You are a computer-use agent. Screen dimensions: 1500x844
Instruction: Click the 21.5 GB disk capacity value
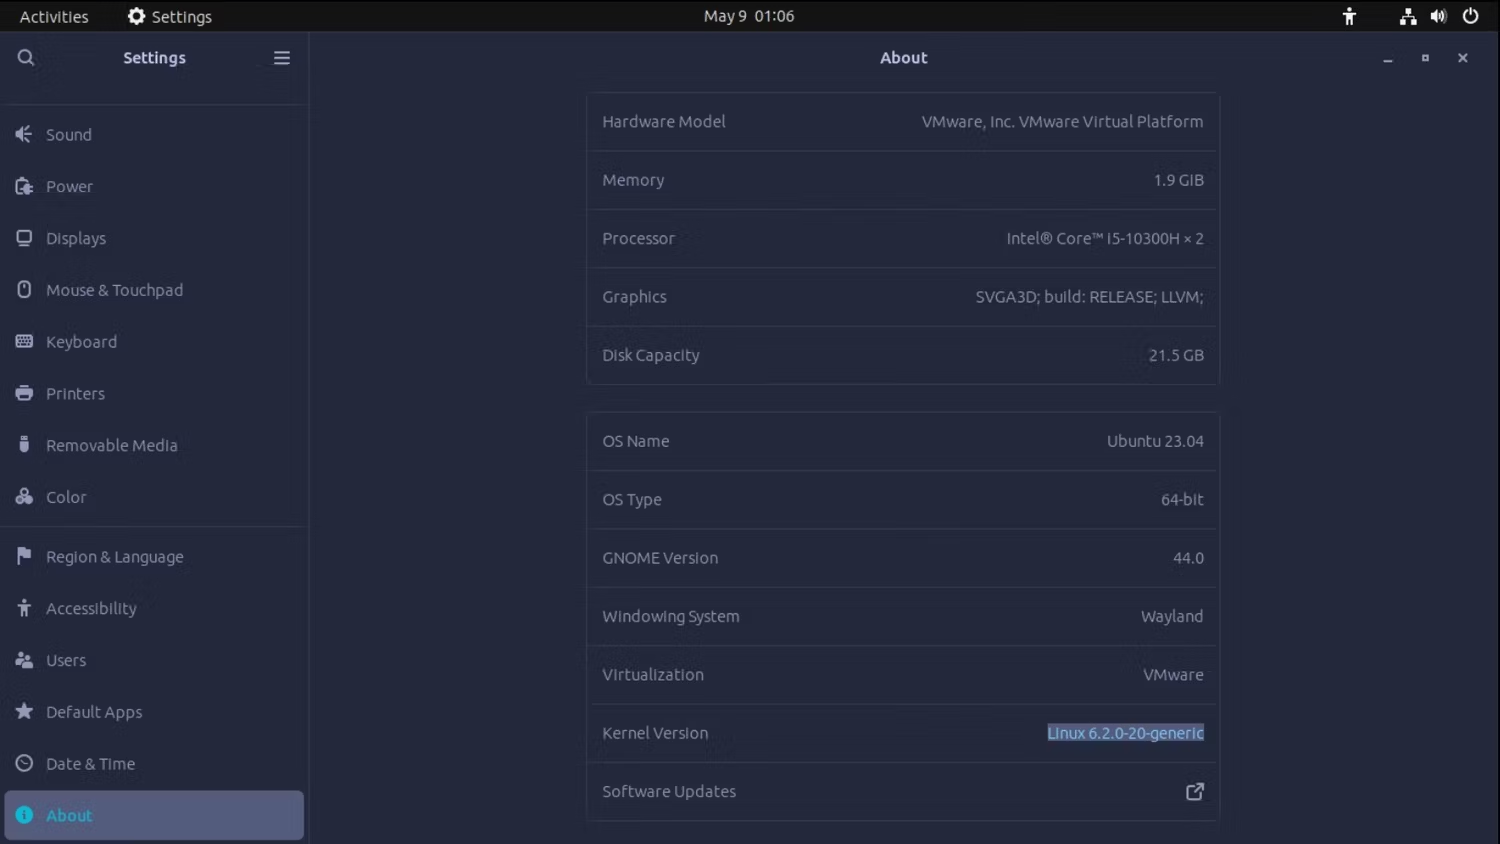pos(1176,355)
